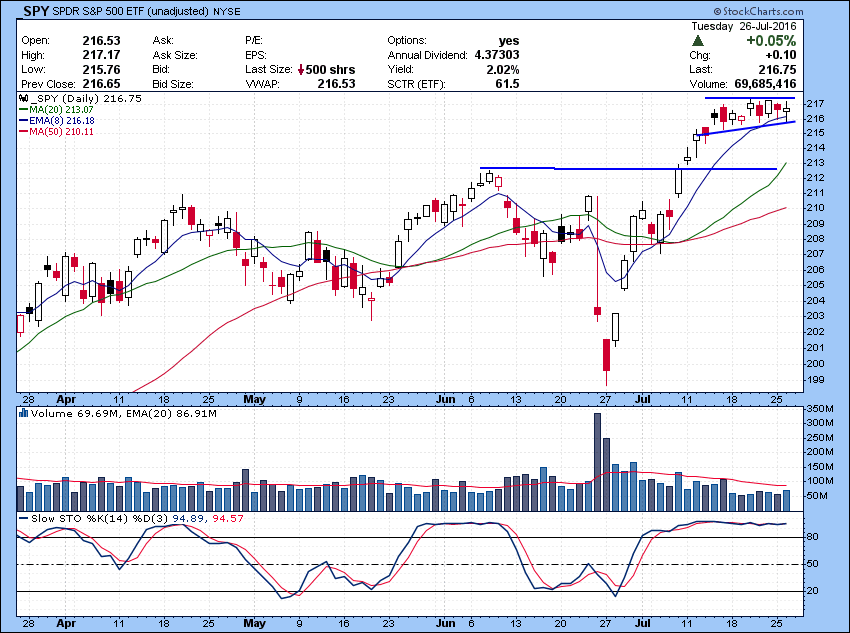Click the 'MA(20) 213.07' legend entry
This screenshot has width=850, height=633.
point(61,110)
